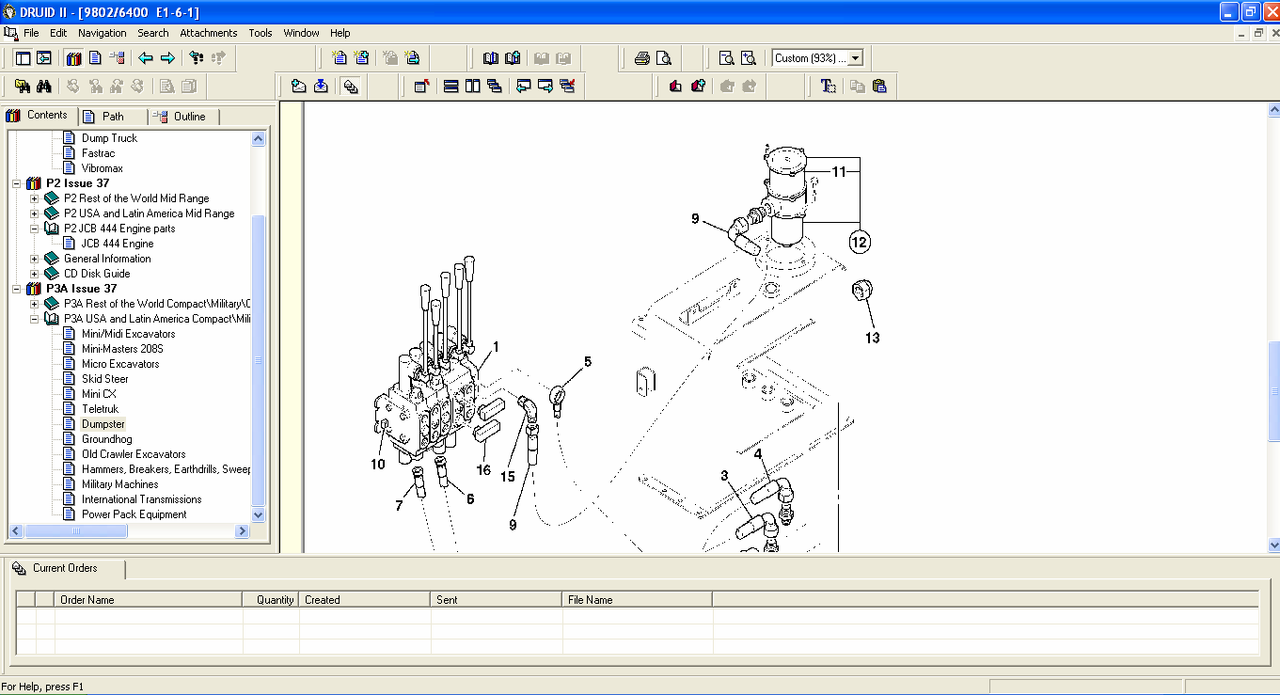1280x695 pixels.
Task: Click the Quantity column header
Action: click(x=271, y=600)
